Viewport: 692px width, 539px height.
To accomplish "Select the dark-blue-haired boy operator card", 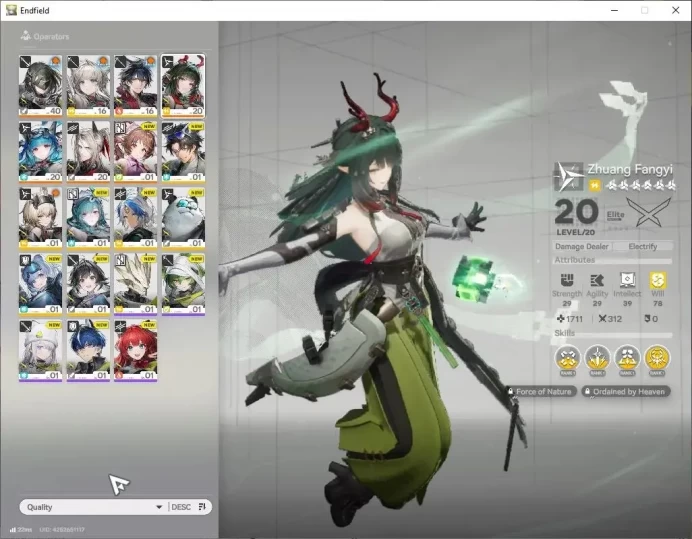I will click(x=88, y=351).
